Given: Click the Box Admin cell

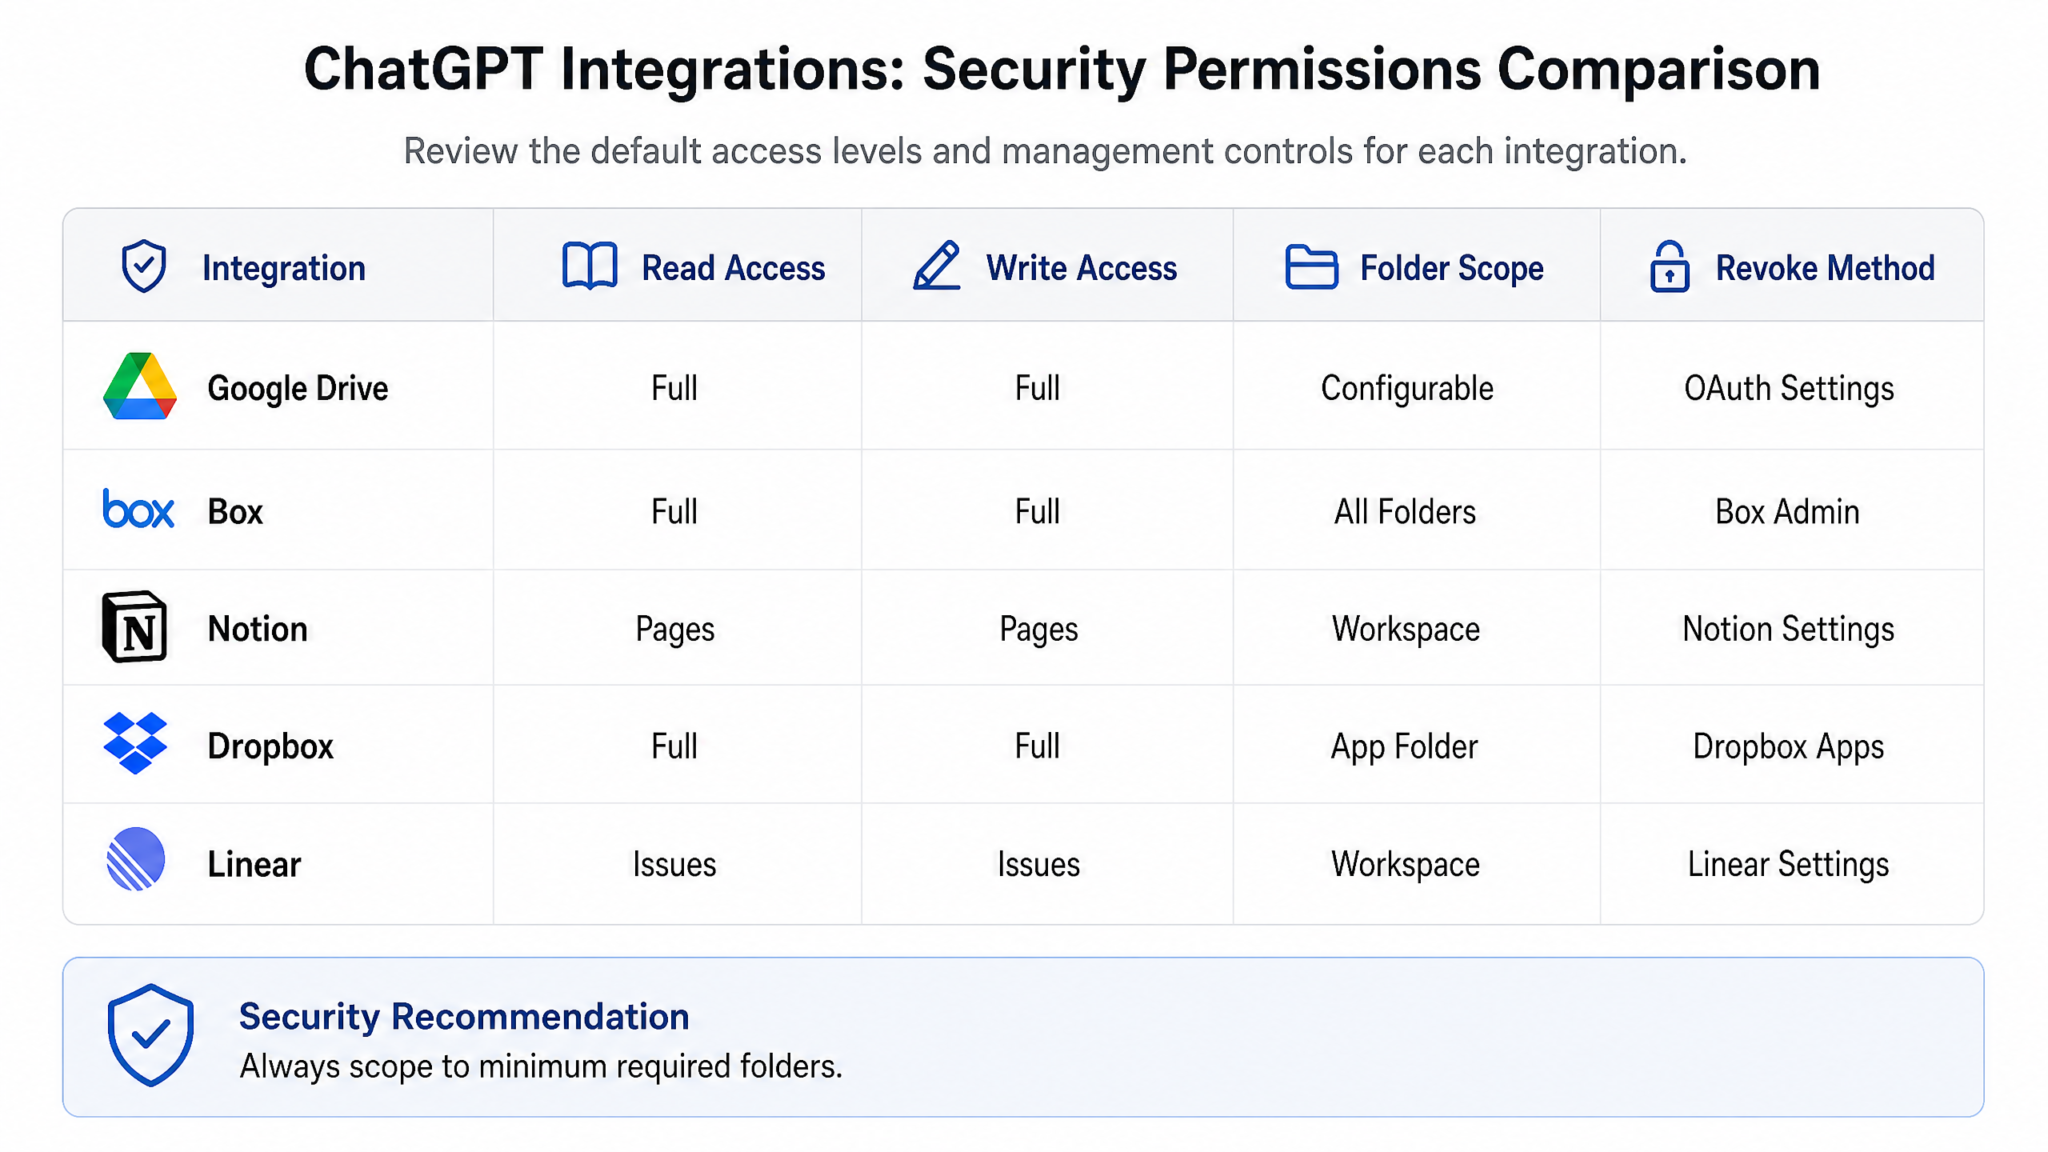Looking at the screenshot, I should coord(1787,512).
